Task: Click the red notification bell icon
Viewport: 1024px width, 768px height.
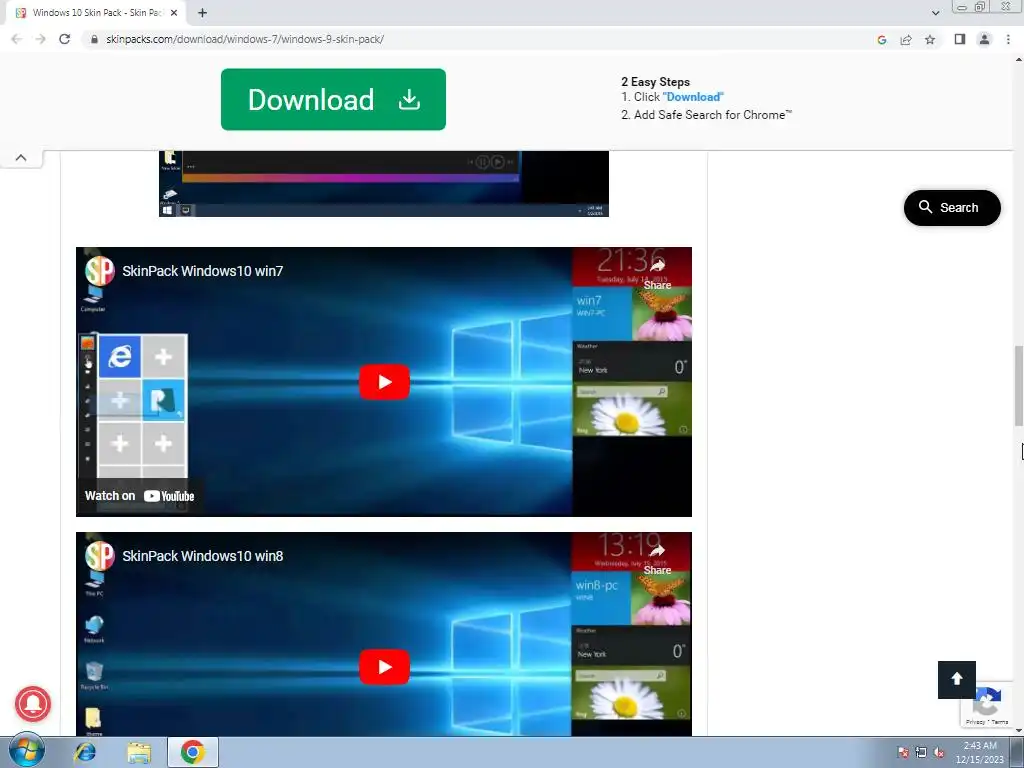Action: tap(33, 703)
